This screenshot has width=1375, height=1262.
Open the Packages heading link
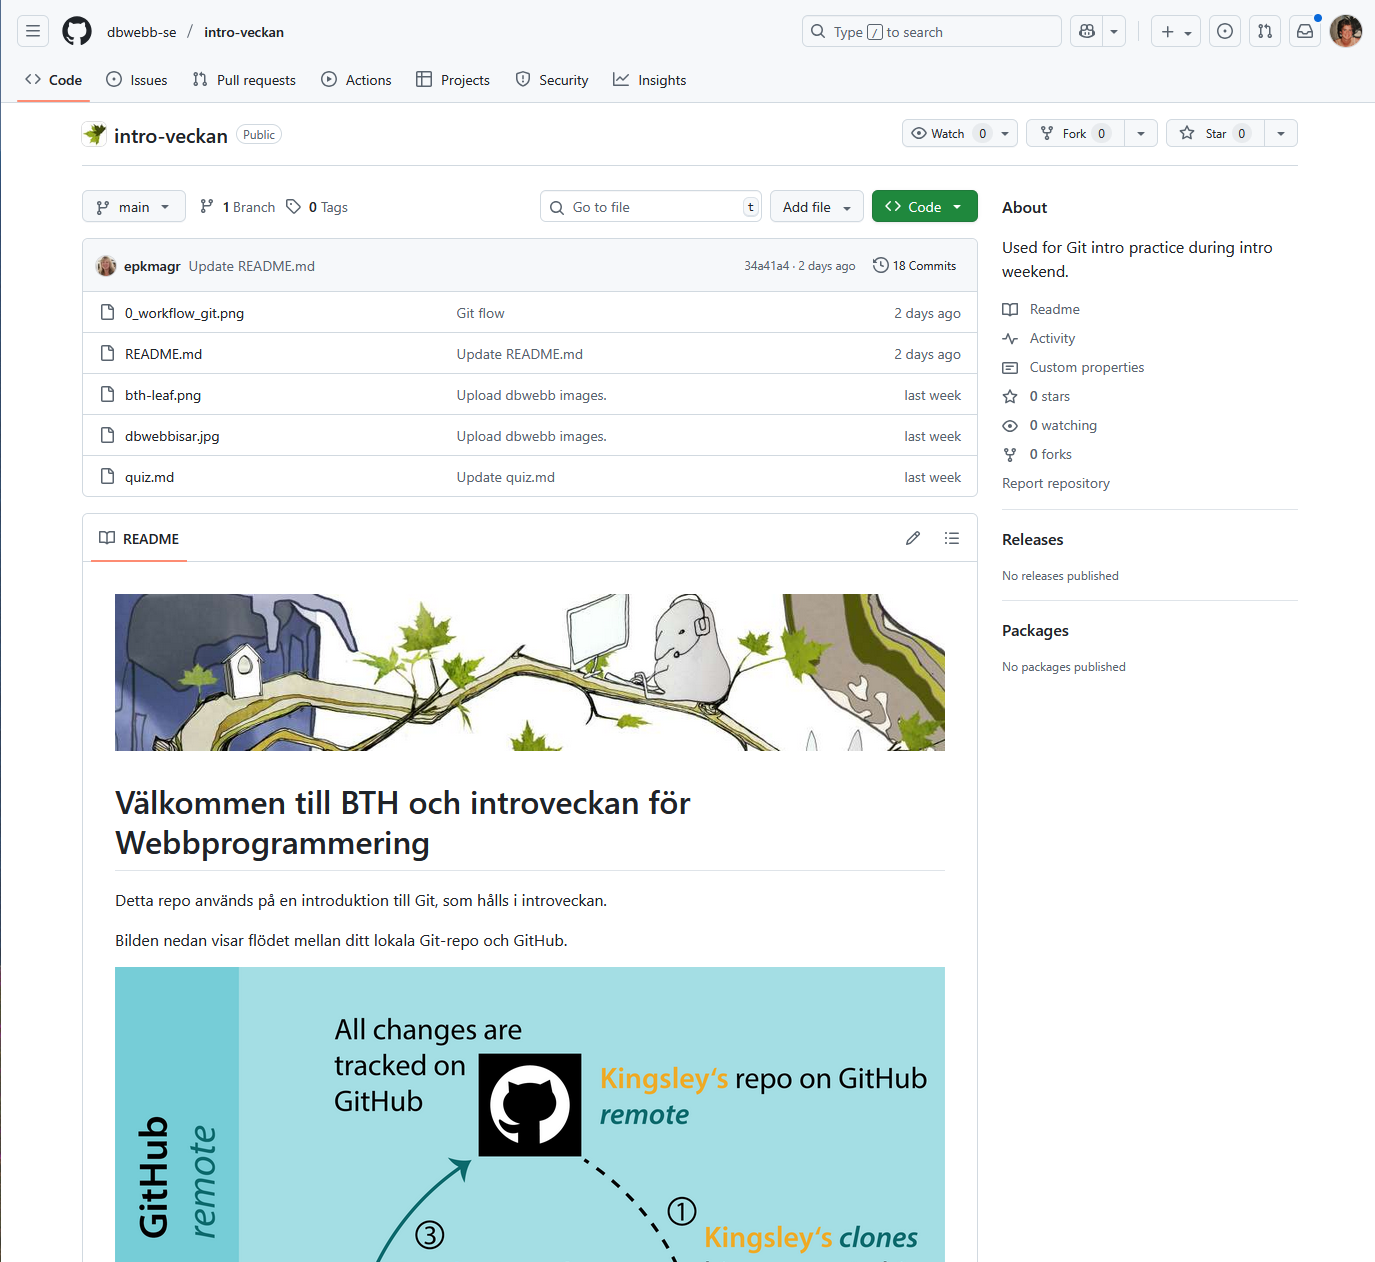coord(1035,630)
